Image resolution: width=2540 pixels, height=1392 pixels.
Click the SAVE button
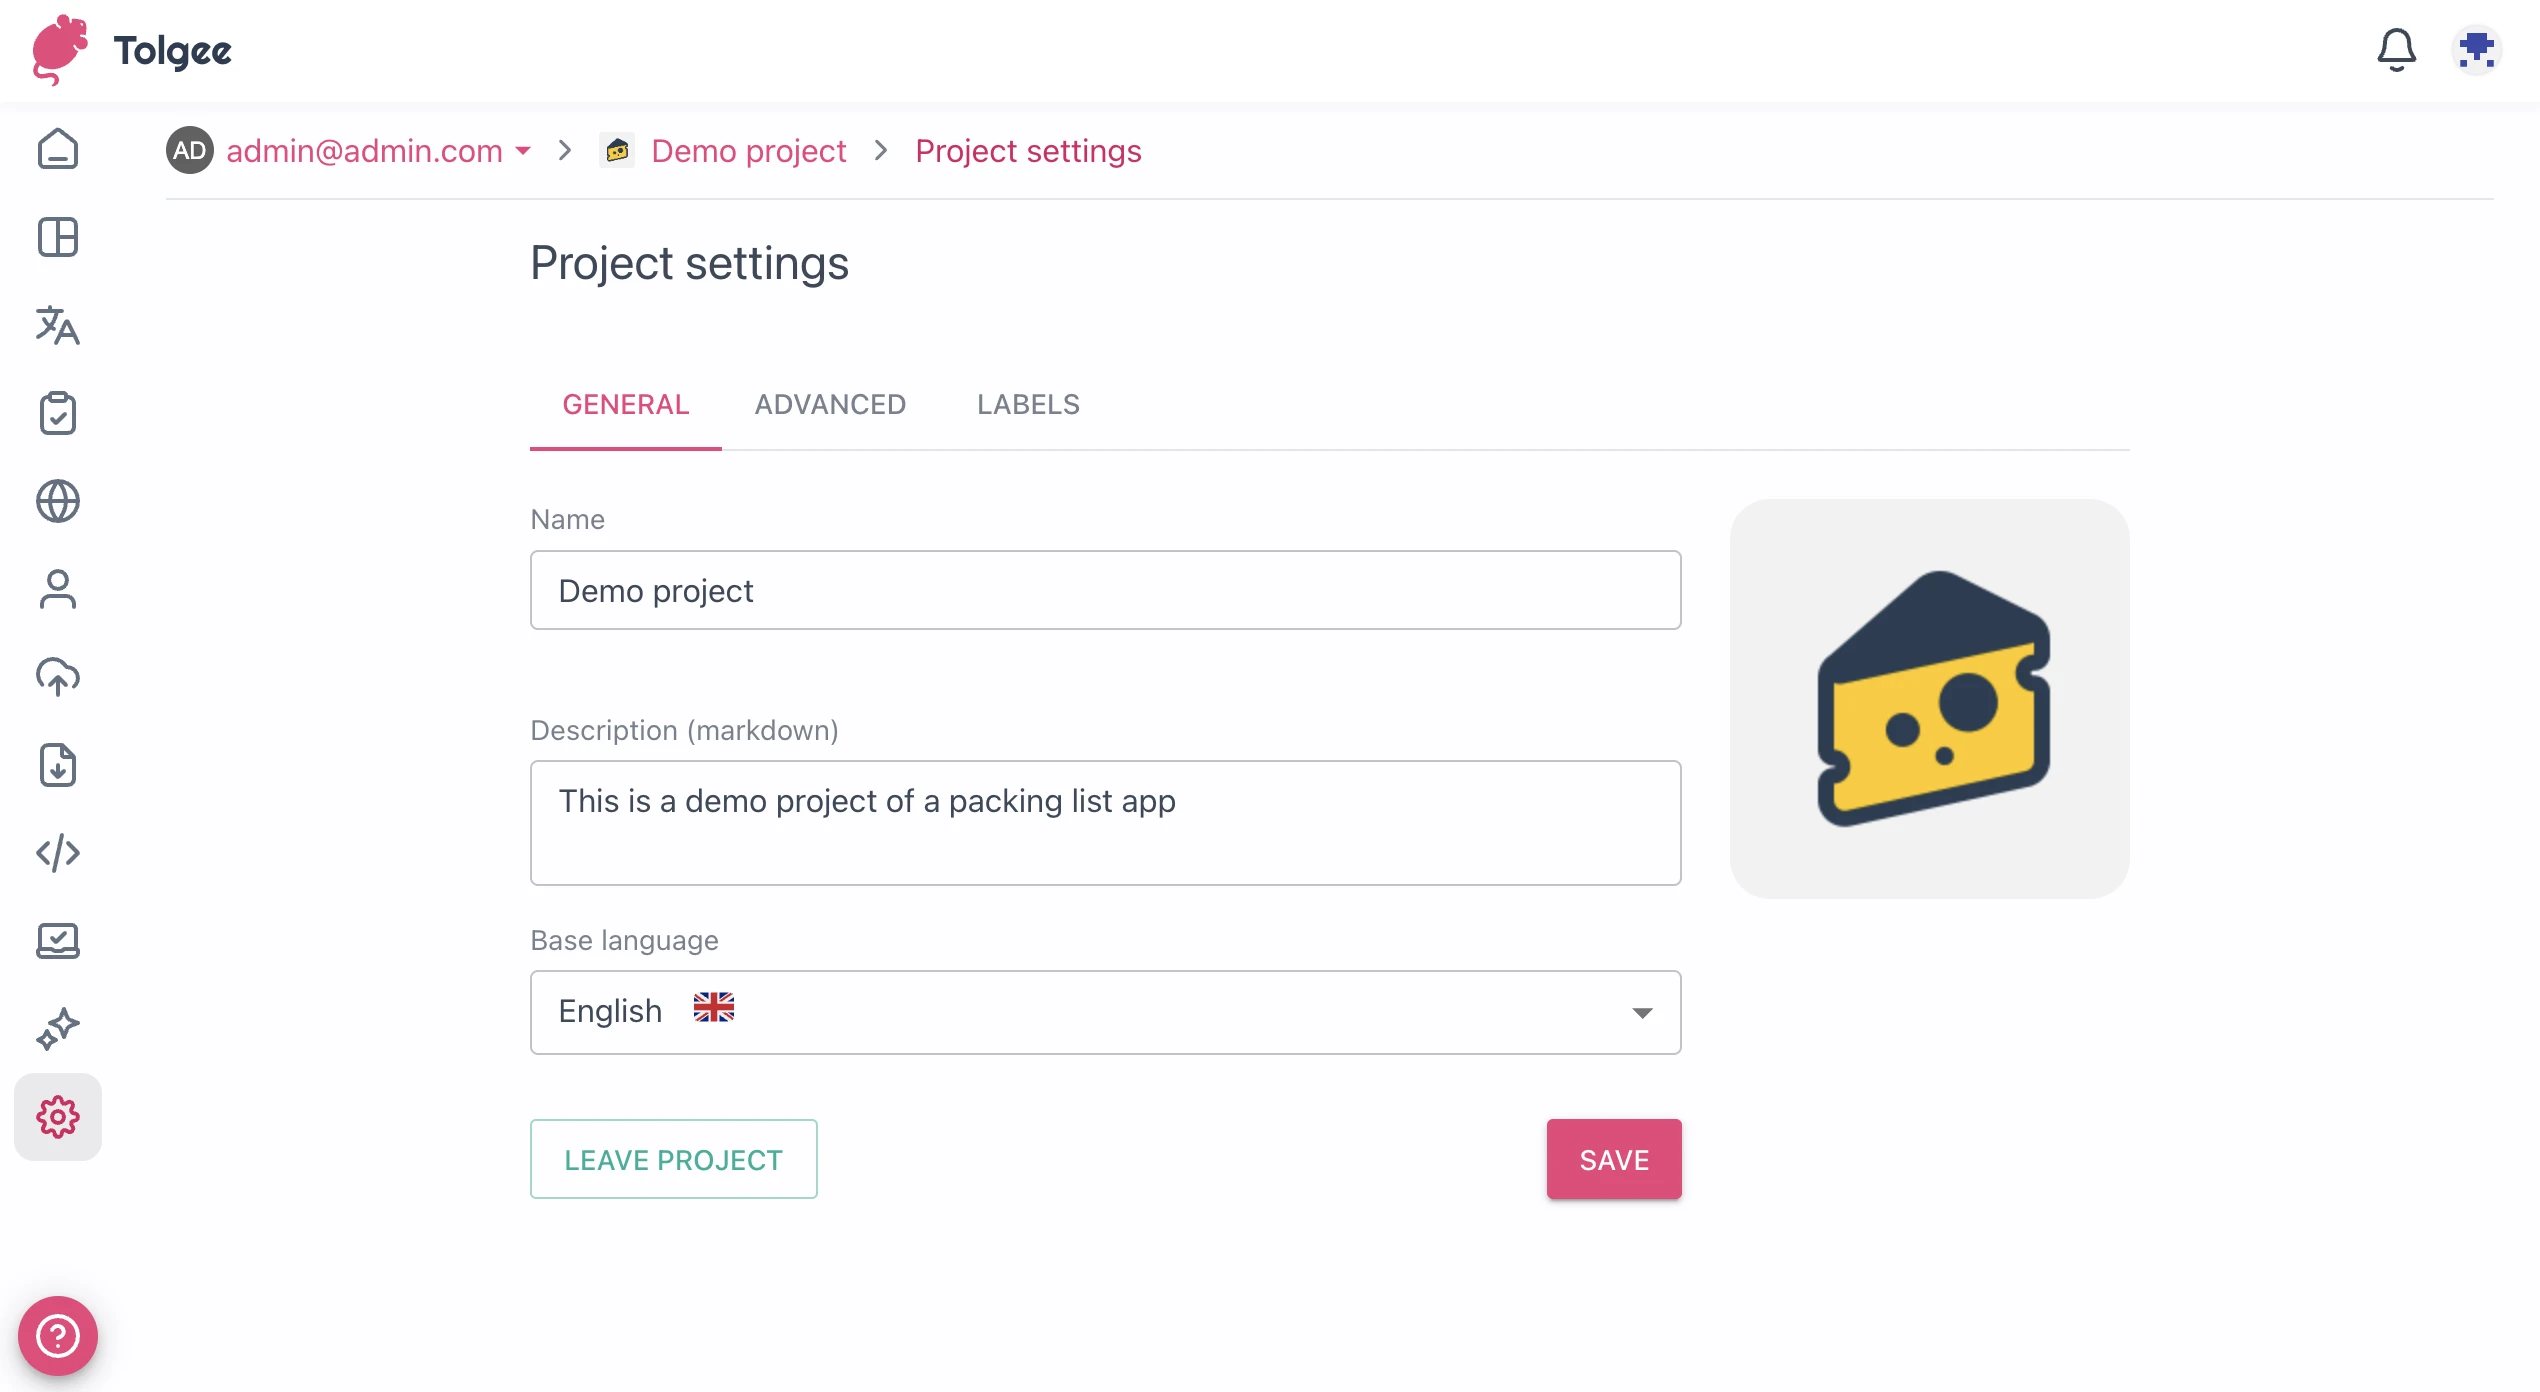pos(1613,1159)
